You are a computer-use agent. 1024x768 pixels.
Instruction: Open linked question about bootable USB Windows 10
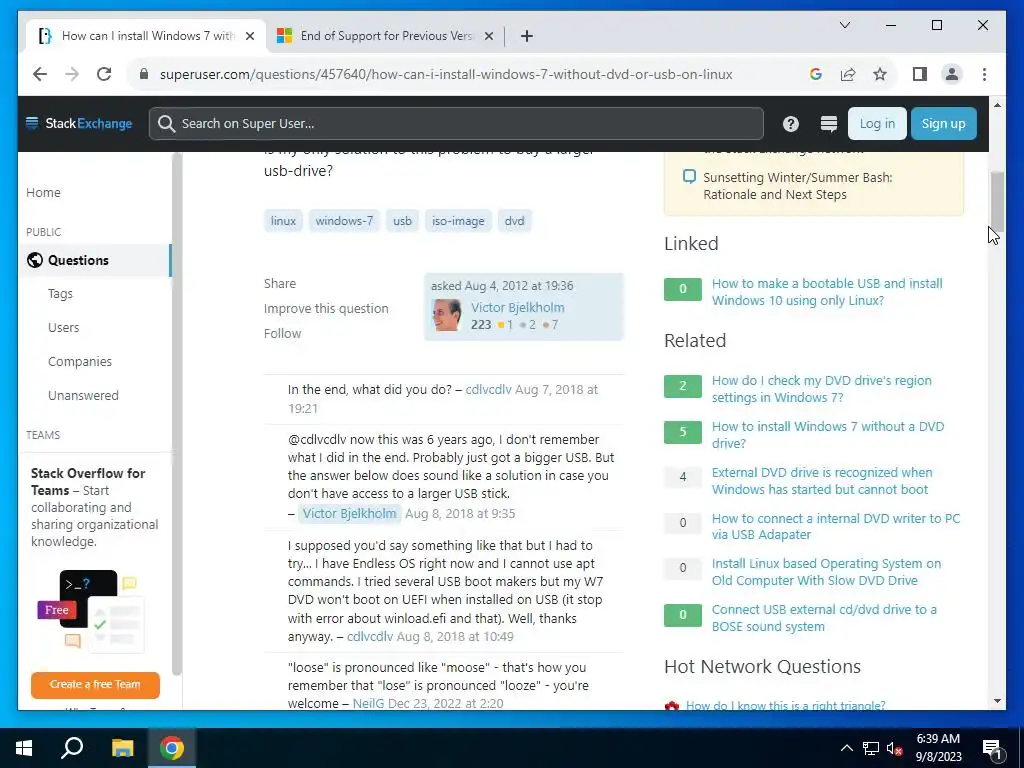[x=827, y=292]
